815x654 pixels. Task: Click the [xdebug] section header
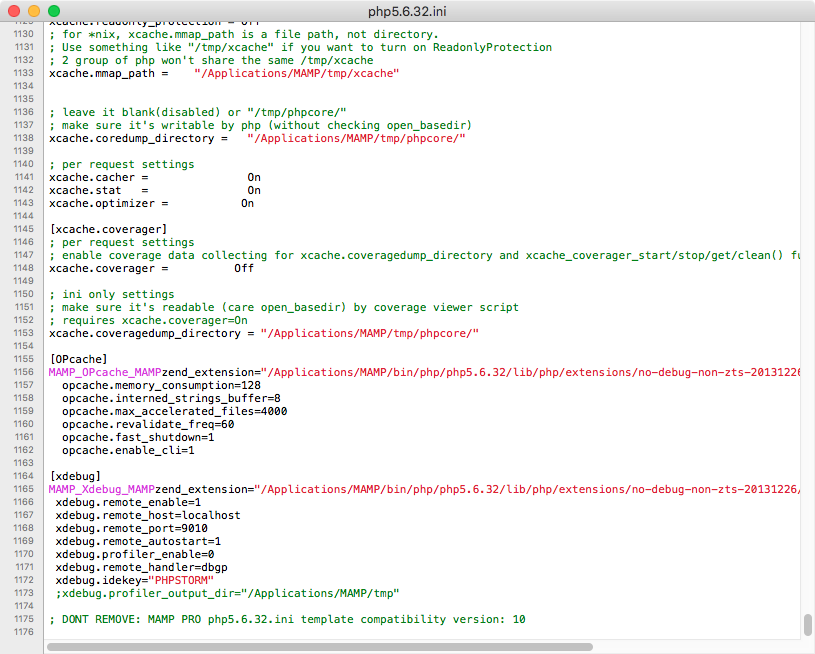point(75,476)
